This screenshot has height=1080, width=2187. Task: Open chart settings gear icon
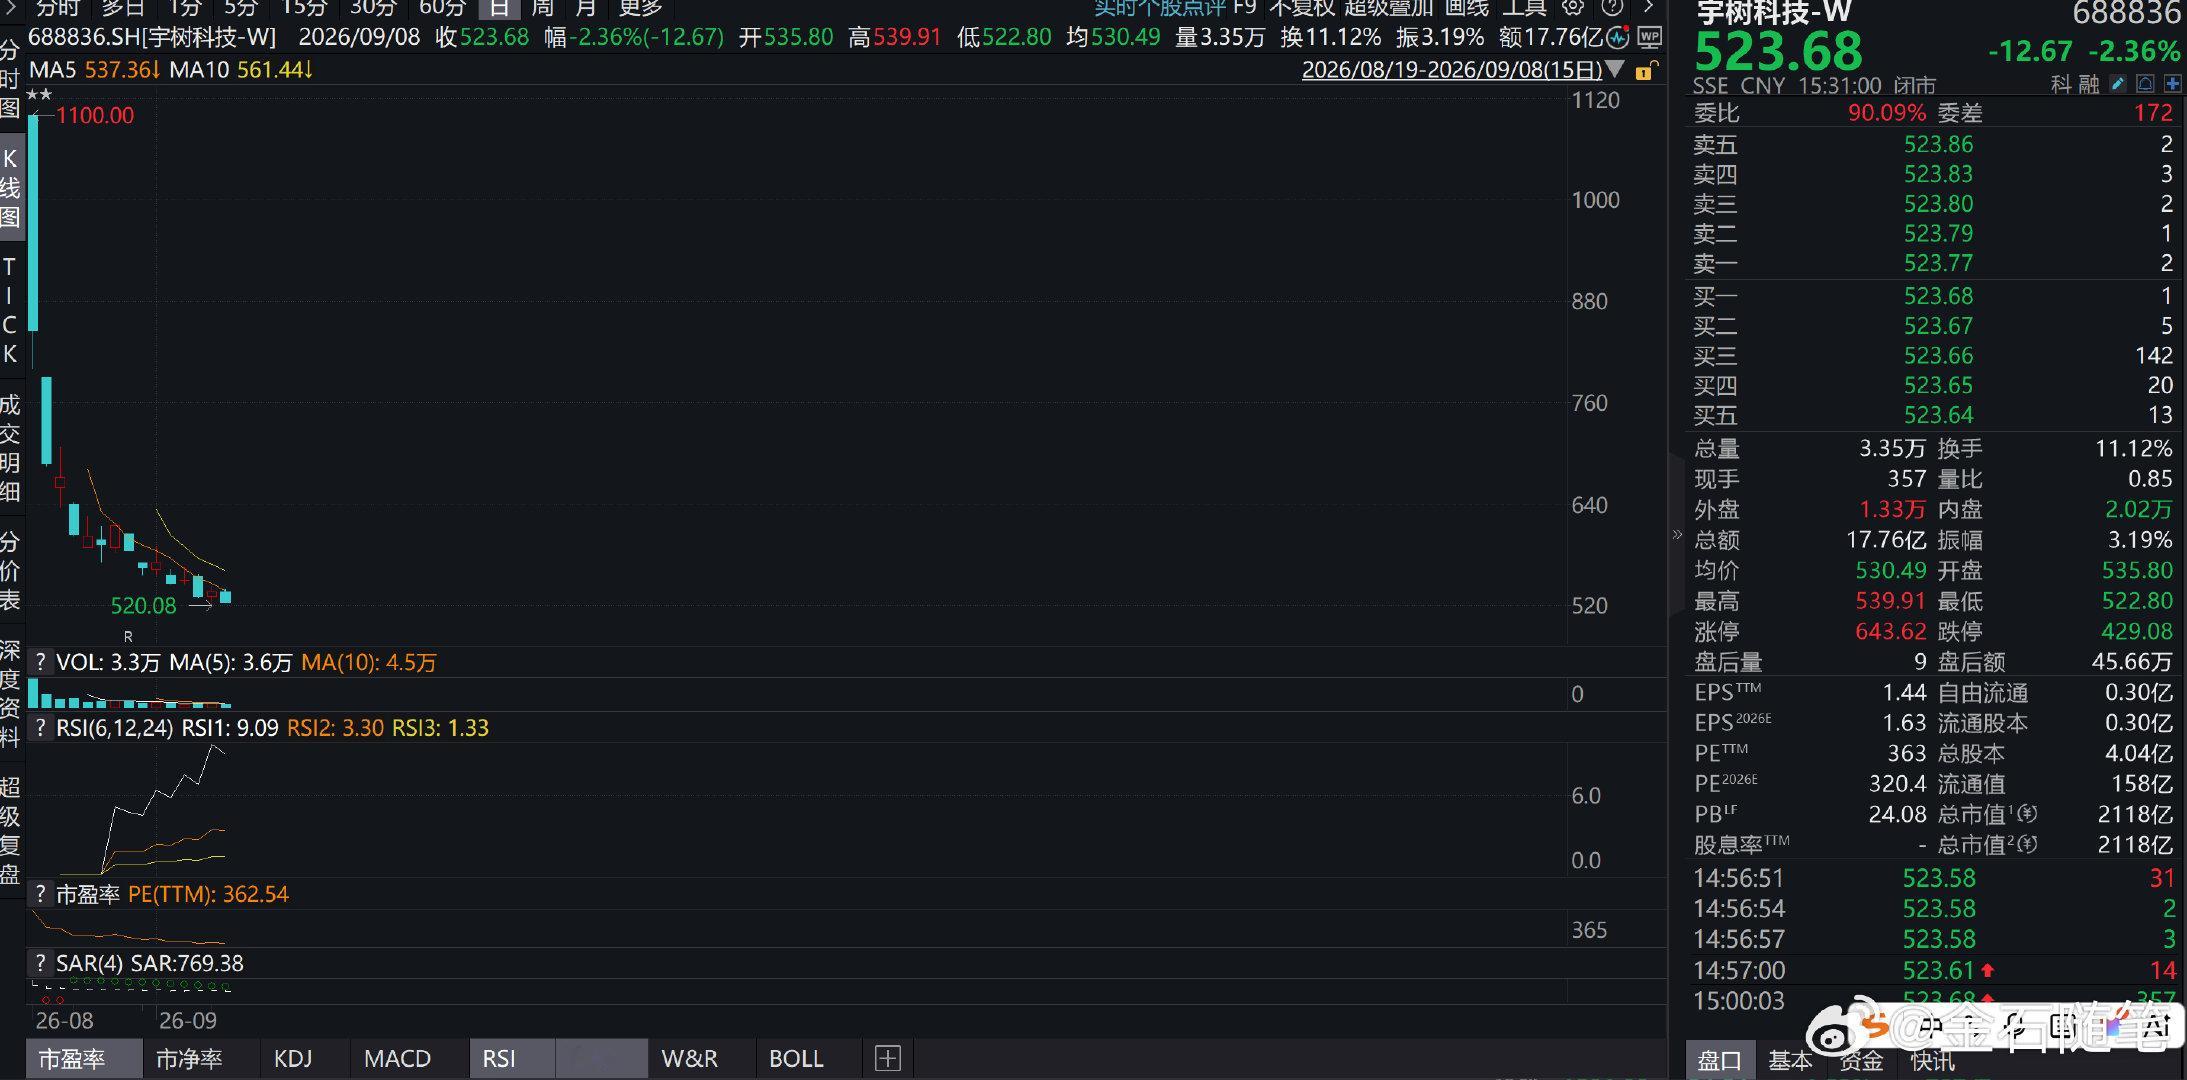click(1573, 7)
